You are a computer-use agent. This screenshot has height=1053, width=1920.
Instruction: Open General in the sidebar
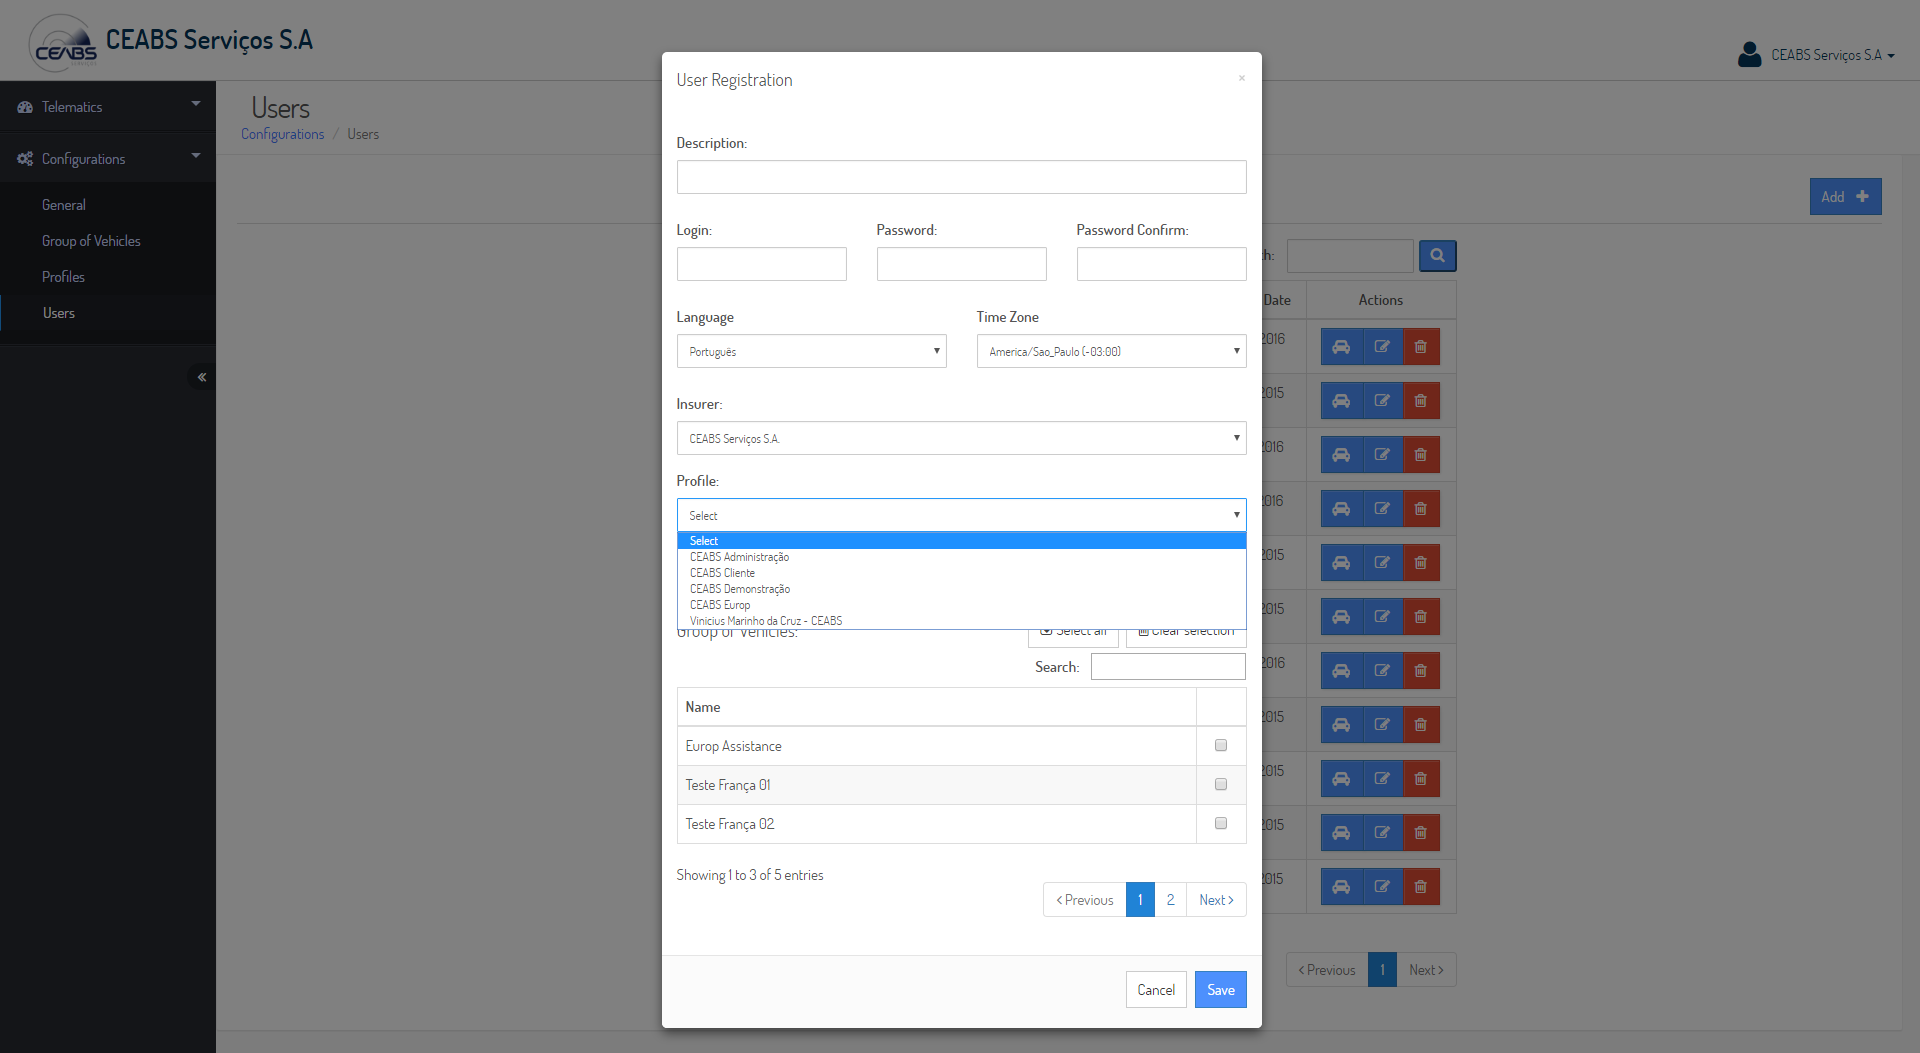[x=64, y=205]
